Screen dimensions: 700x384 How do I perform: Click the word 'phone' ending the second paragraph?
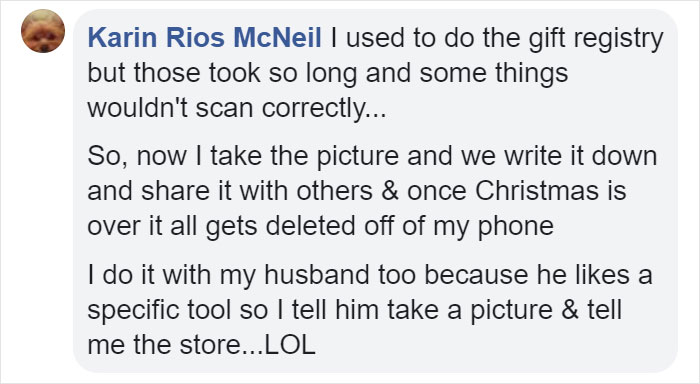[x=516, y=227]
